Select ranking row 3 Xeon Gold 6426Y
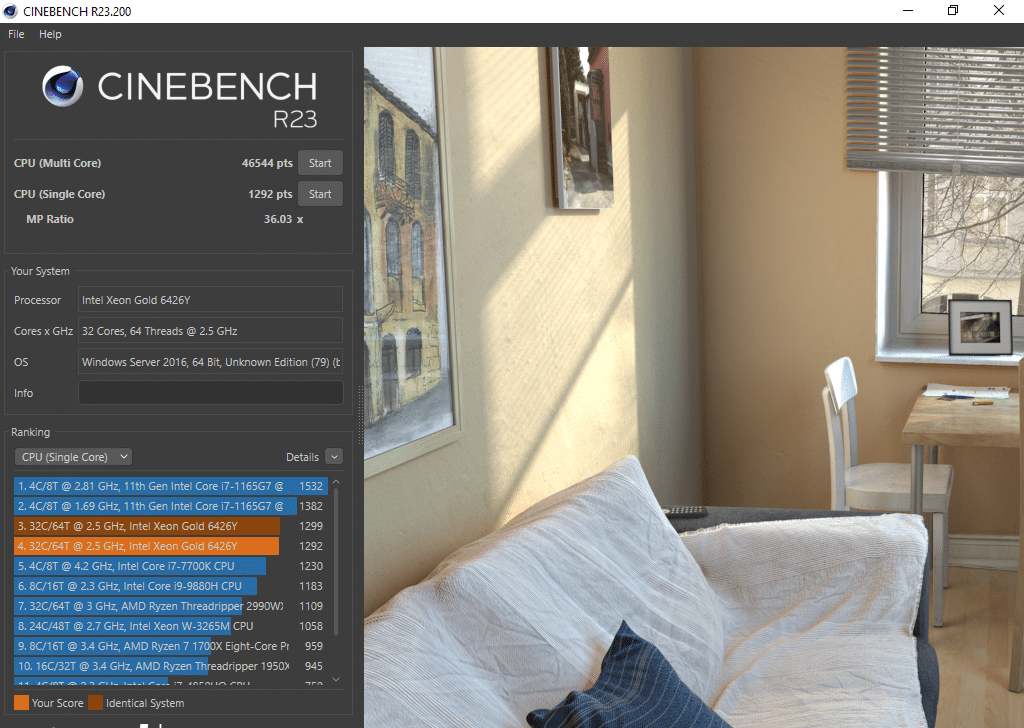This screenshot has height=728, width=1024. [169, 526]
